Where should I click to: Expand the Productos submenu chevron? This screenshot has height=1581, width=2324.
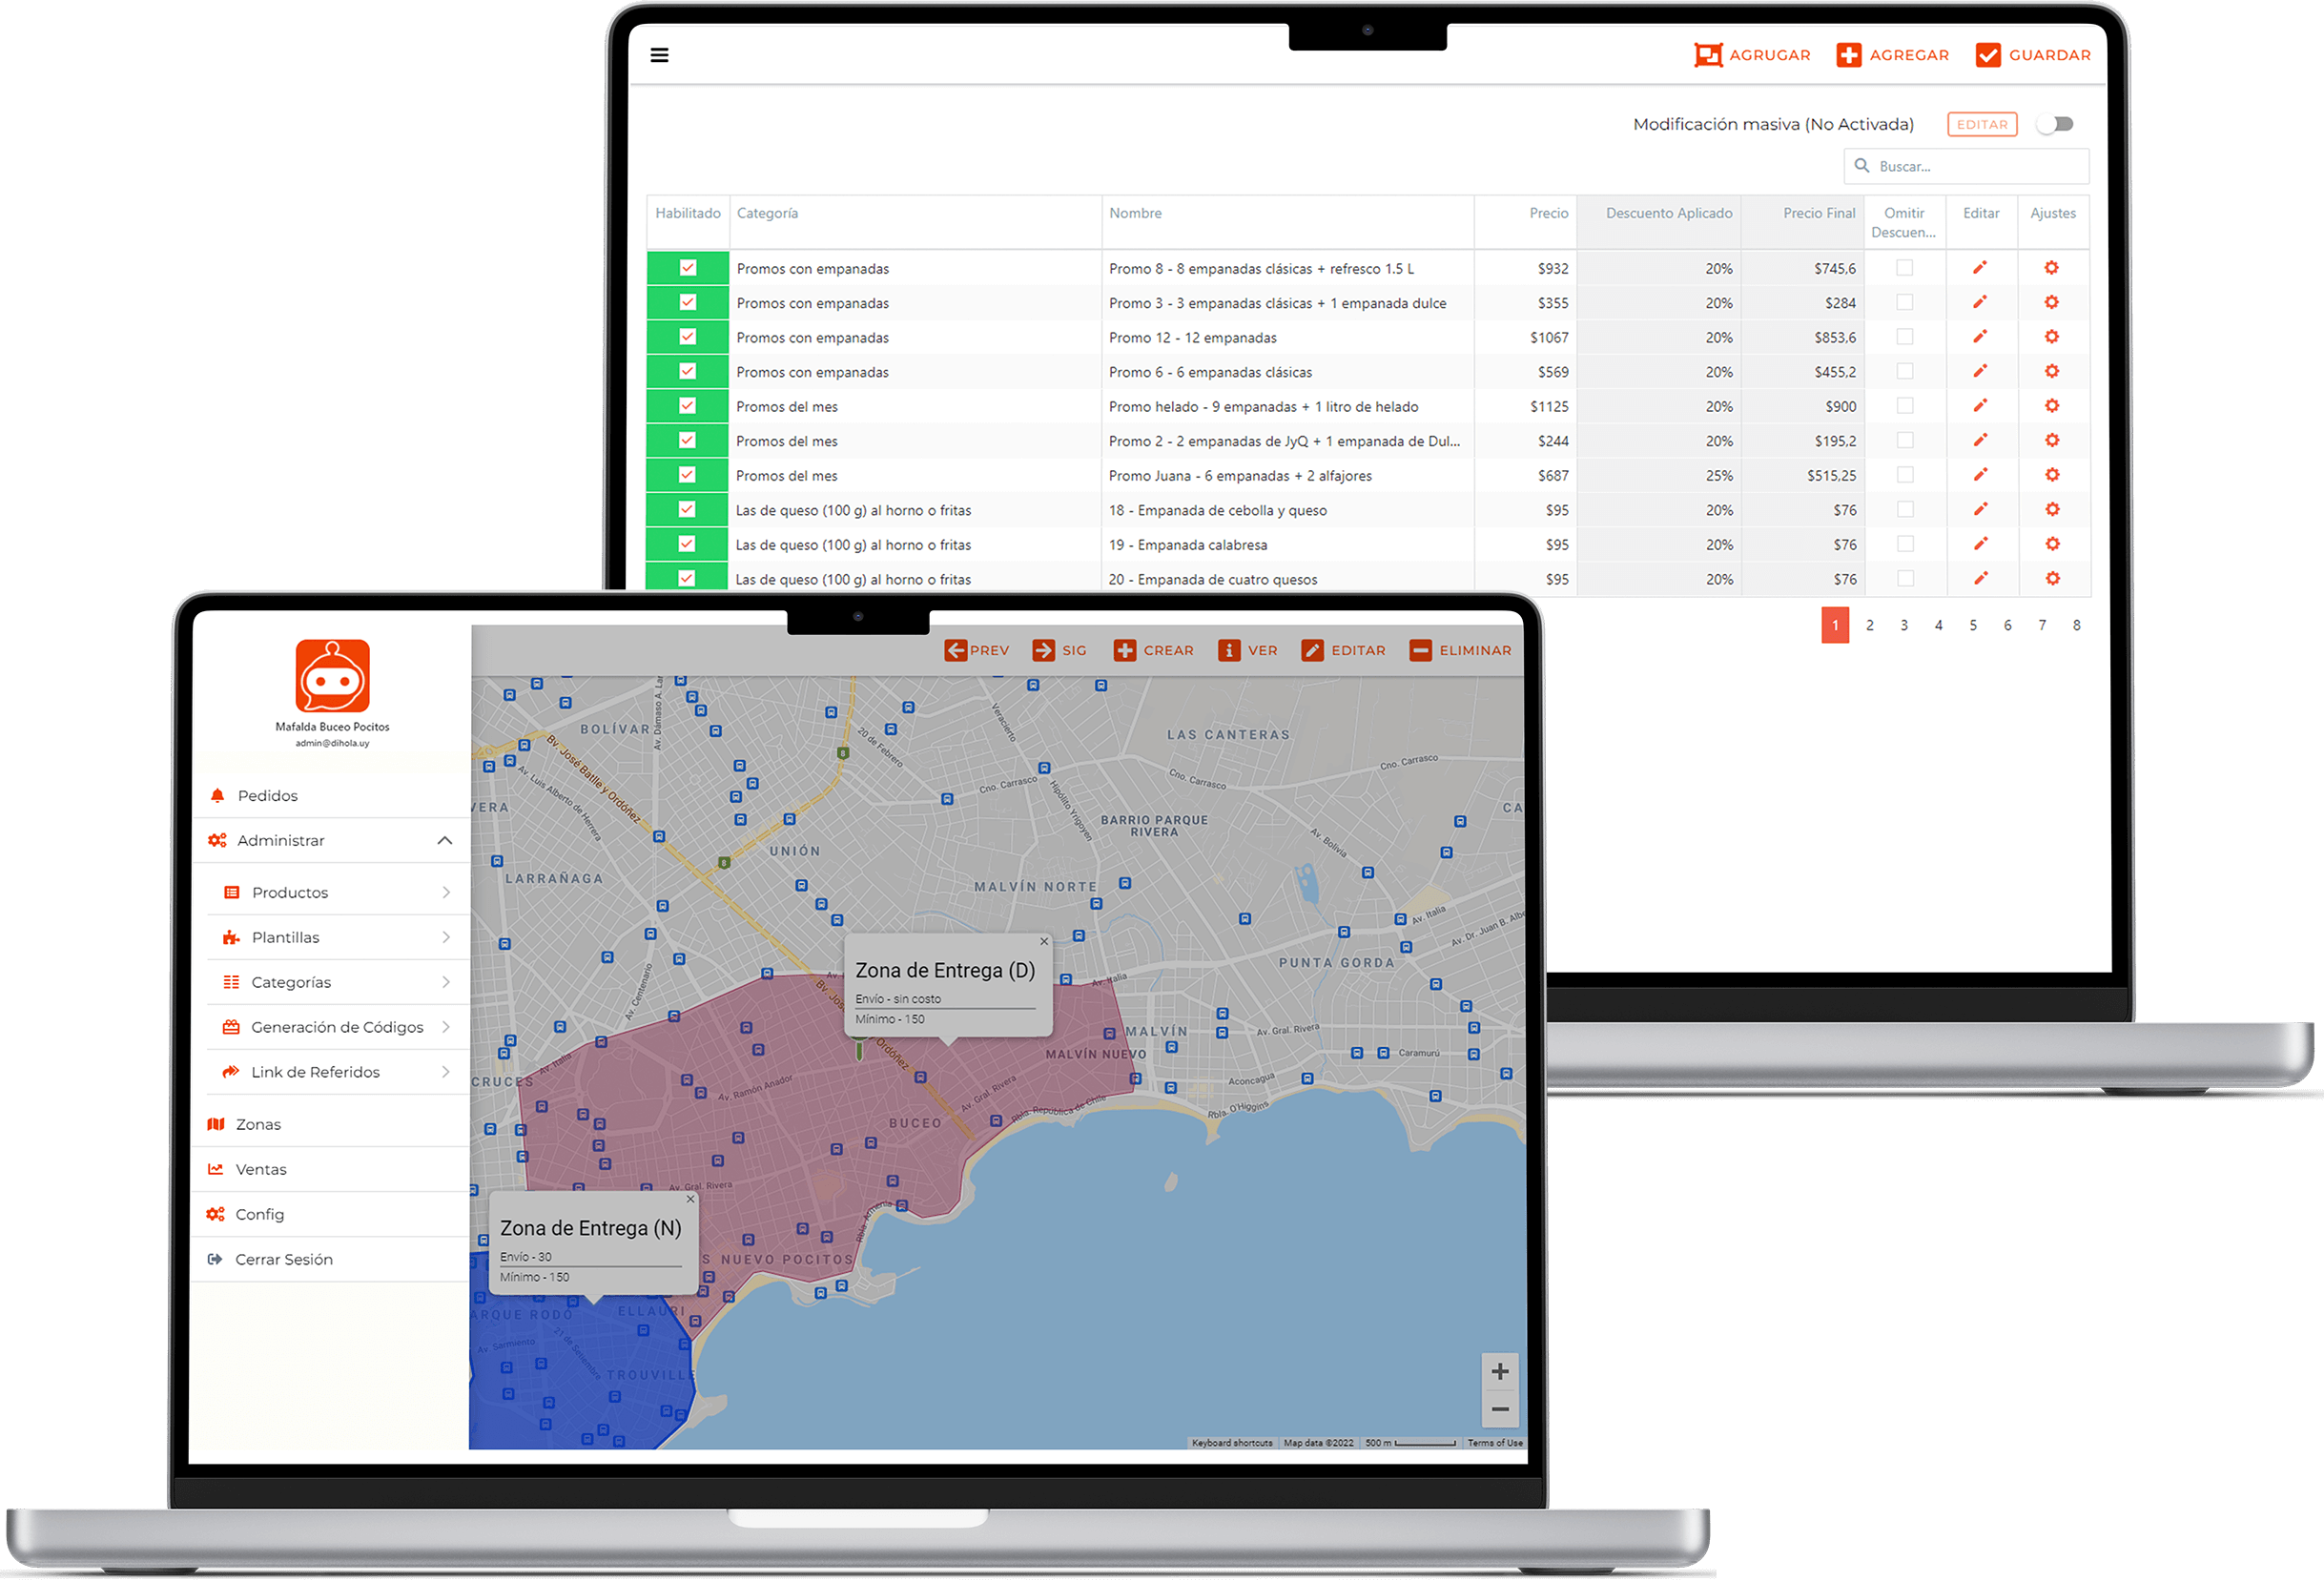point(446,893)
